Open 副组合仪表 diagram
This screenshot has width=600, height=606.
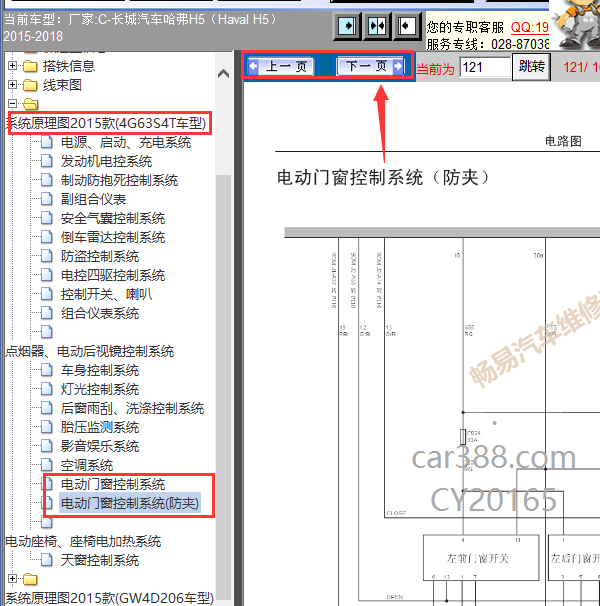pyautogui.click(x=93, y=199)
